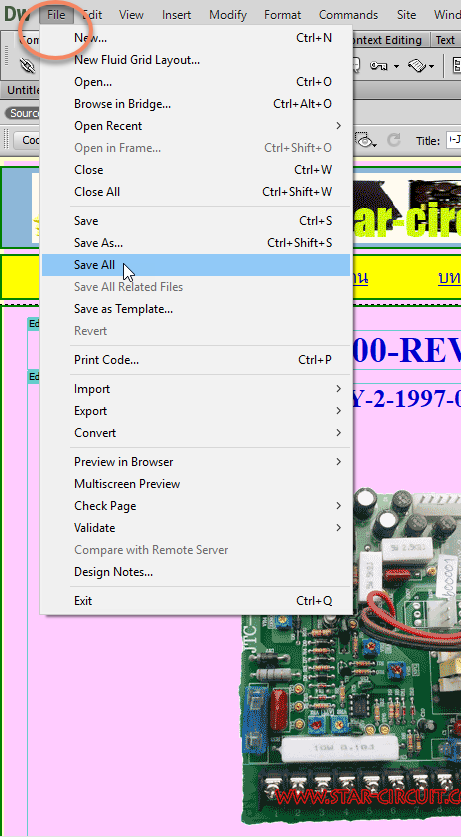The width and height of the screenshot is (461, 838).
Task: Open the Commands menu
Action: tap(348, 15)
